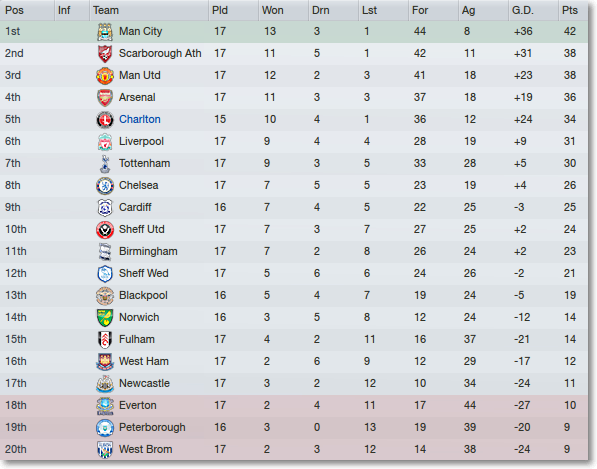Viewport: 597px width, 469px height.
Task: Click the Tottenham cockerel crest
Action: 105,164
